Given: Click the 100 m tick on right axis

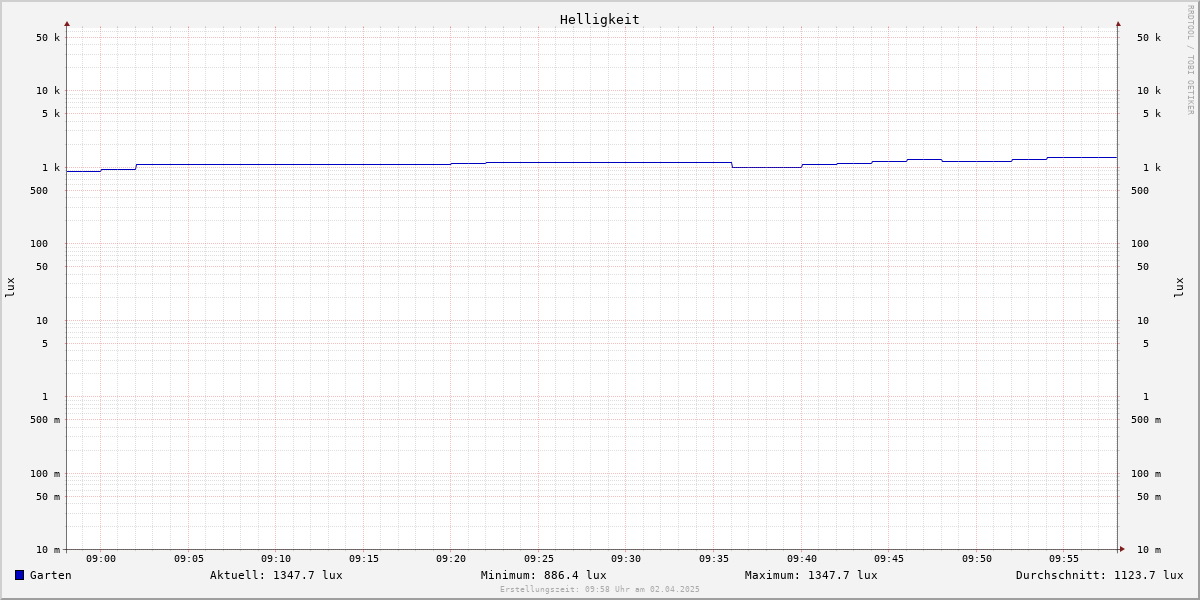Looking at the screenshot, I should click(1146, 474).
